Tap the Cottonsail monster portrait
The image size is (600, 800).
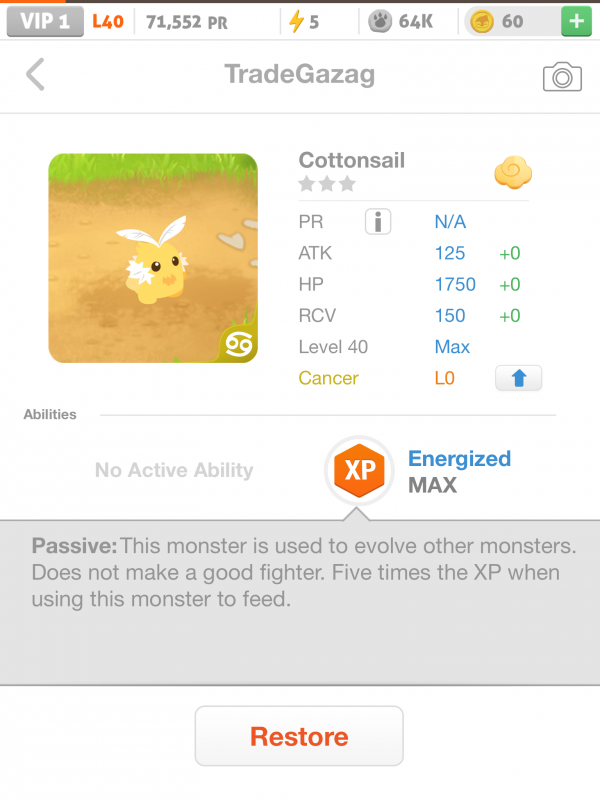pyautogui.click(x=153, y=257)
